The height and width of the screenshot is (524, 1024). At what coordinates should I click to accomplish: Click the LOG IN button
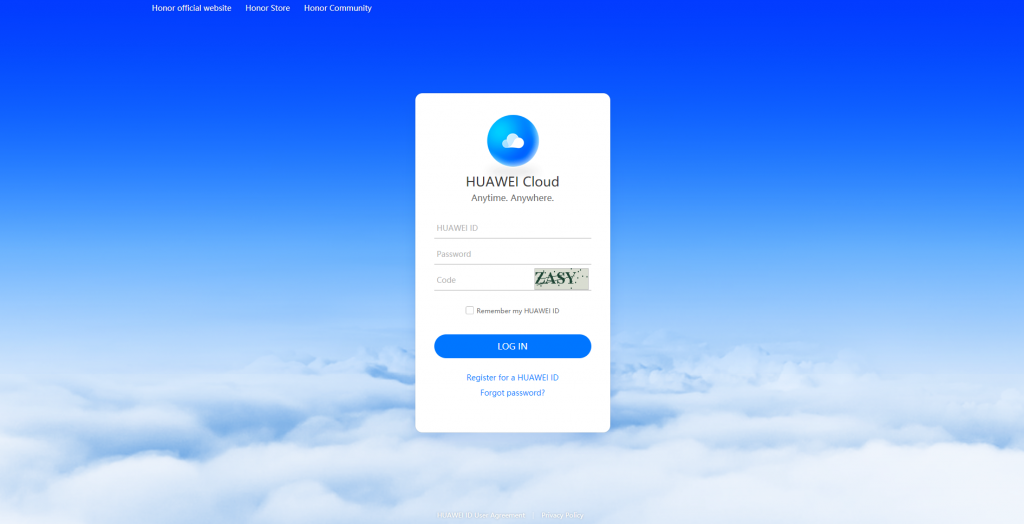click(x=513, y=346)
